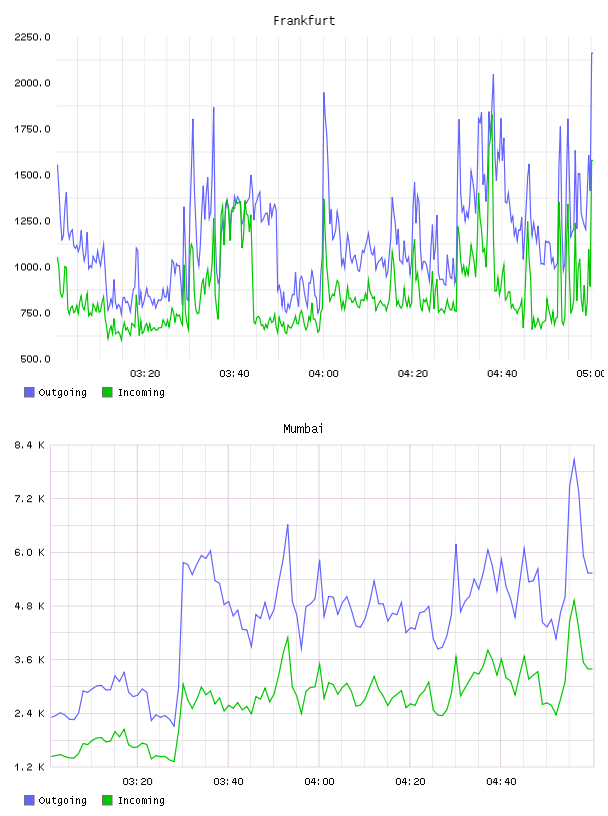
Task: Click Mumbai Incoming green legend swatch
Action: (x=107, y=800)
